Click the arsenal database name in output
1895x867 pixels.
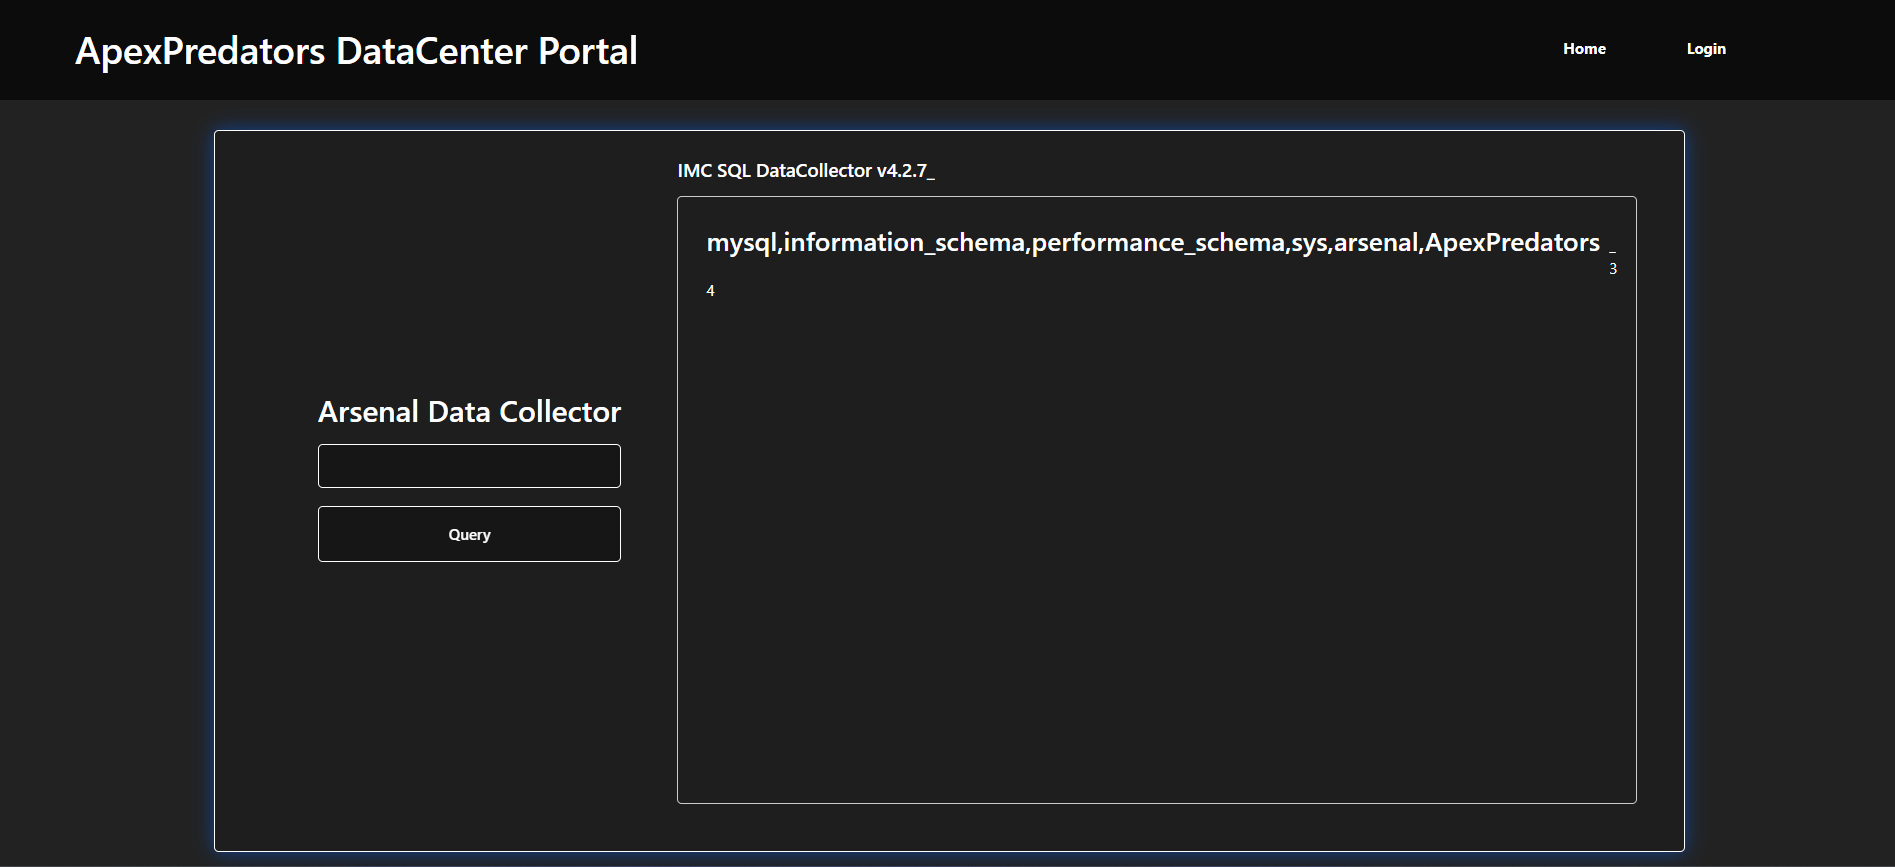(1375, 243)
